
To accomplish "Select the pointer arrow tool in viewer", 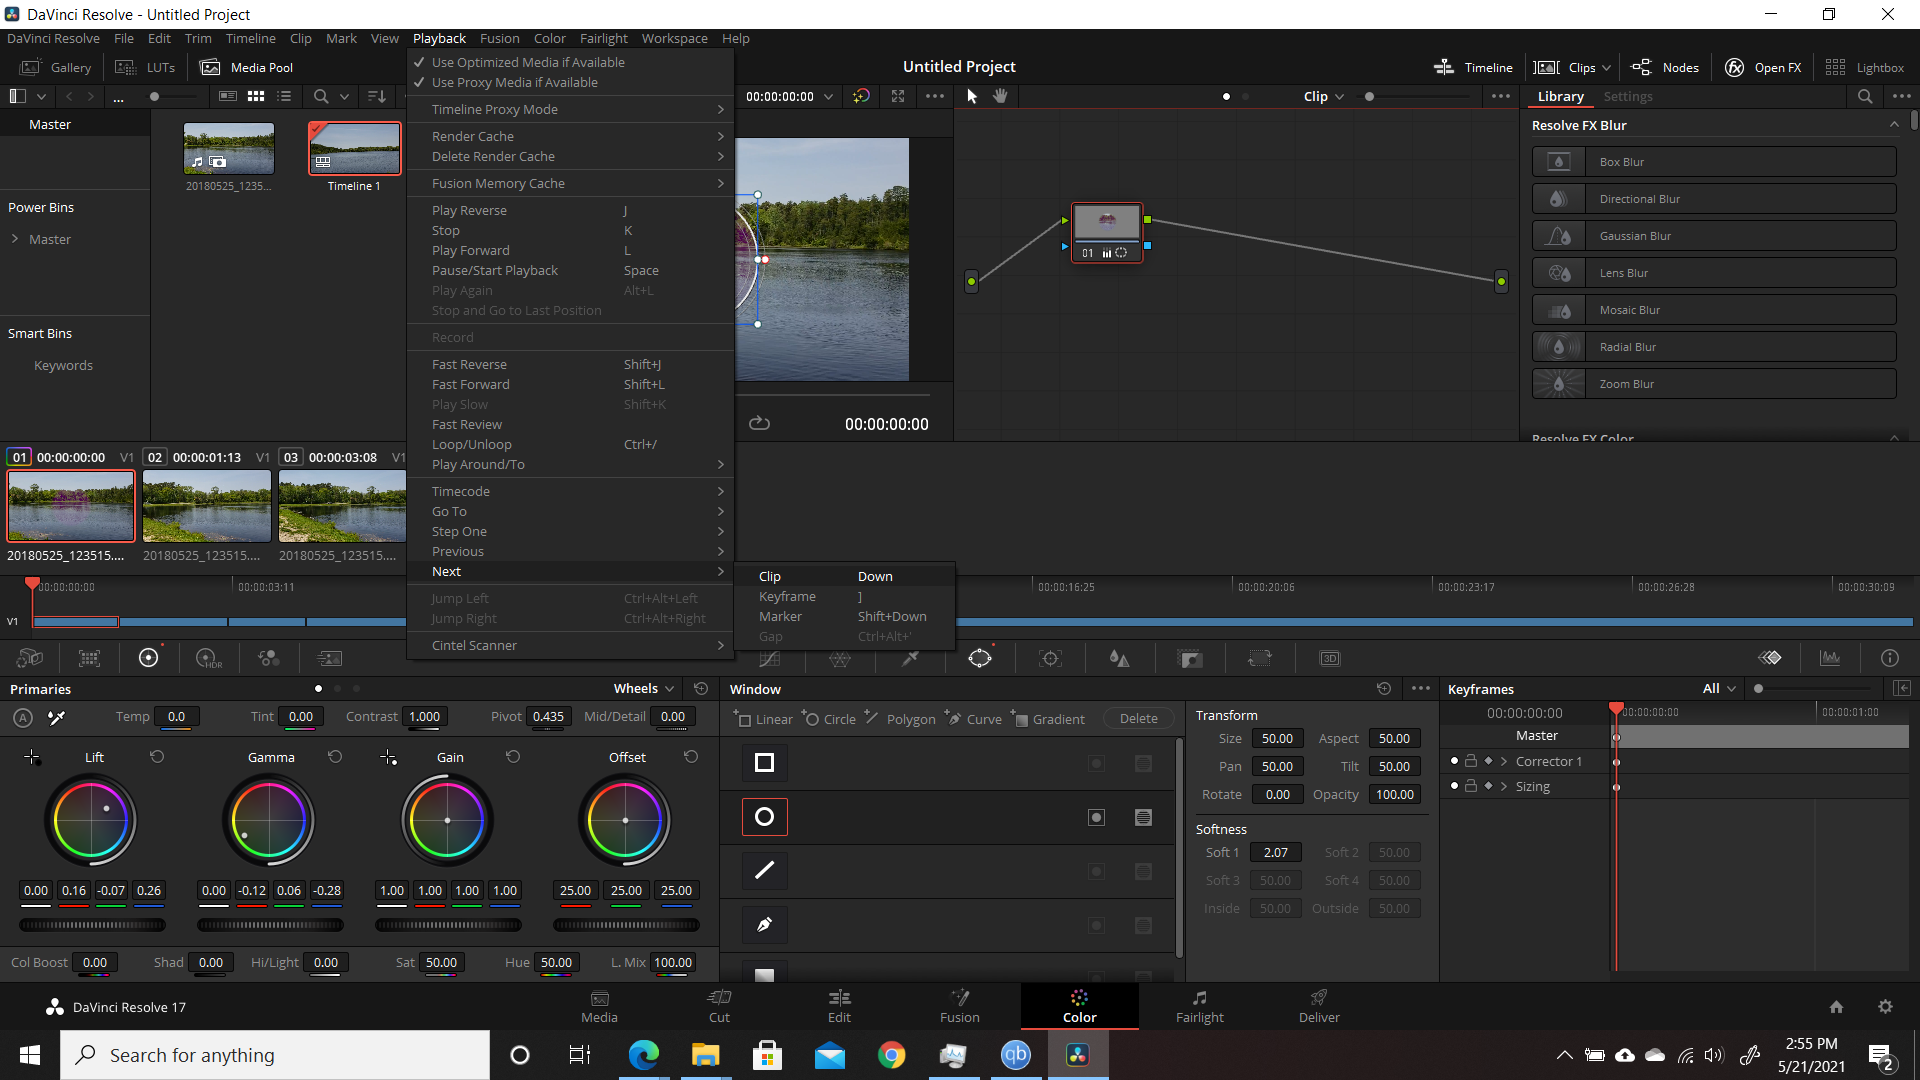I will (972, 96).
